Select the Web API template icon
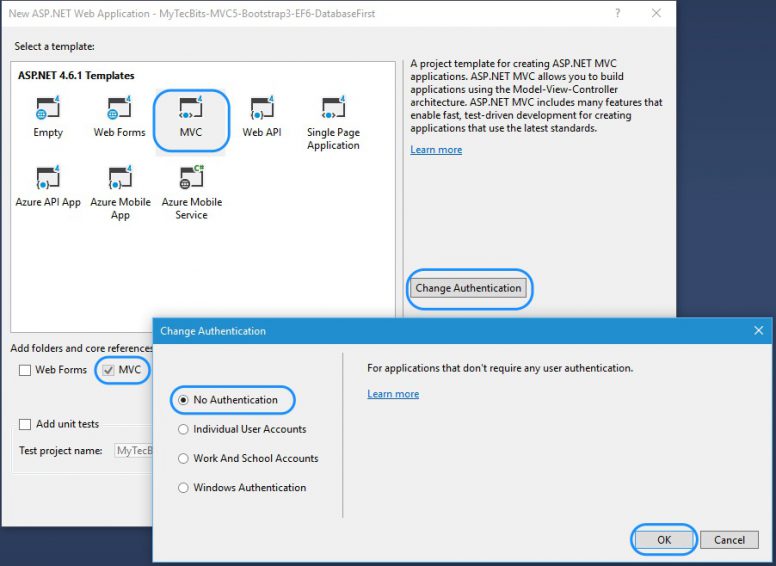776x566 pixels. (262, 108)
